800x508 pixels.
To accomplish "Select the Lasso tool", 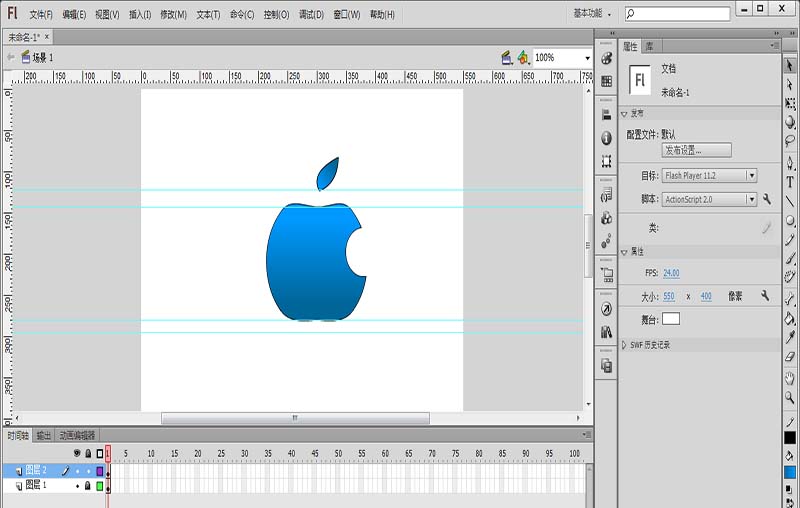I will coord(790,141).
